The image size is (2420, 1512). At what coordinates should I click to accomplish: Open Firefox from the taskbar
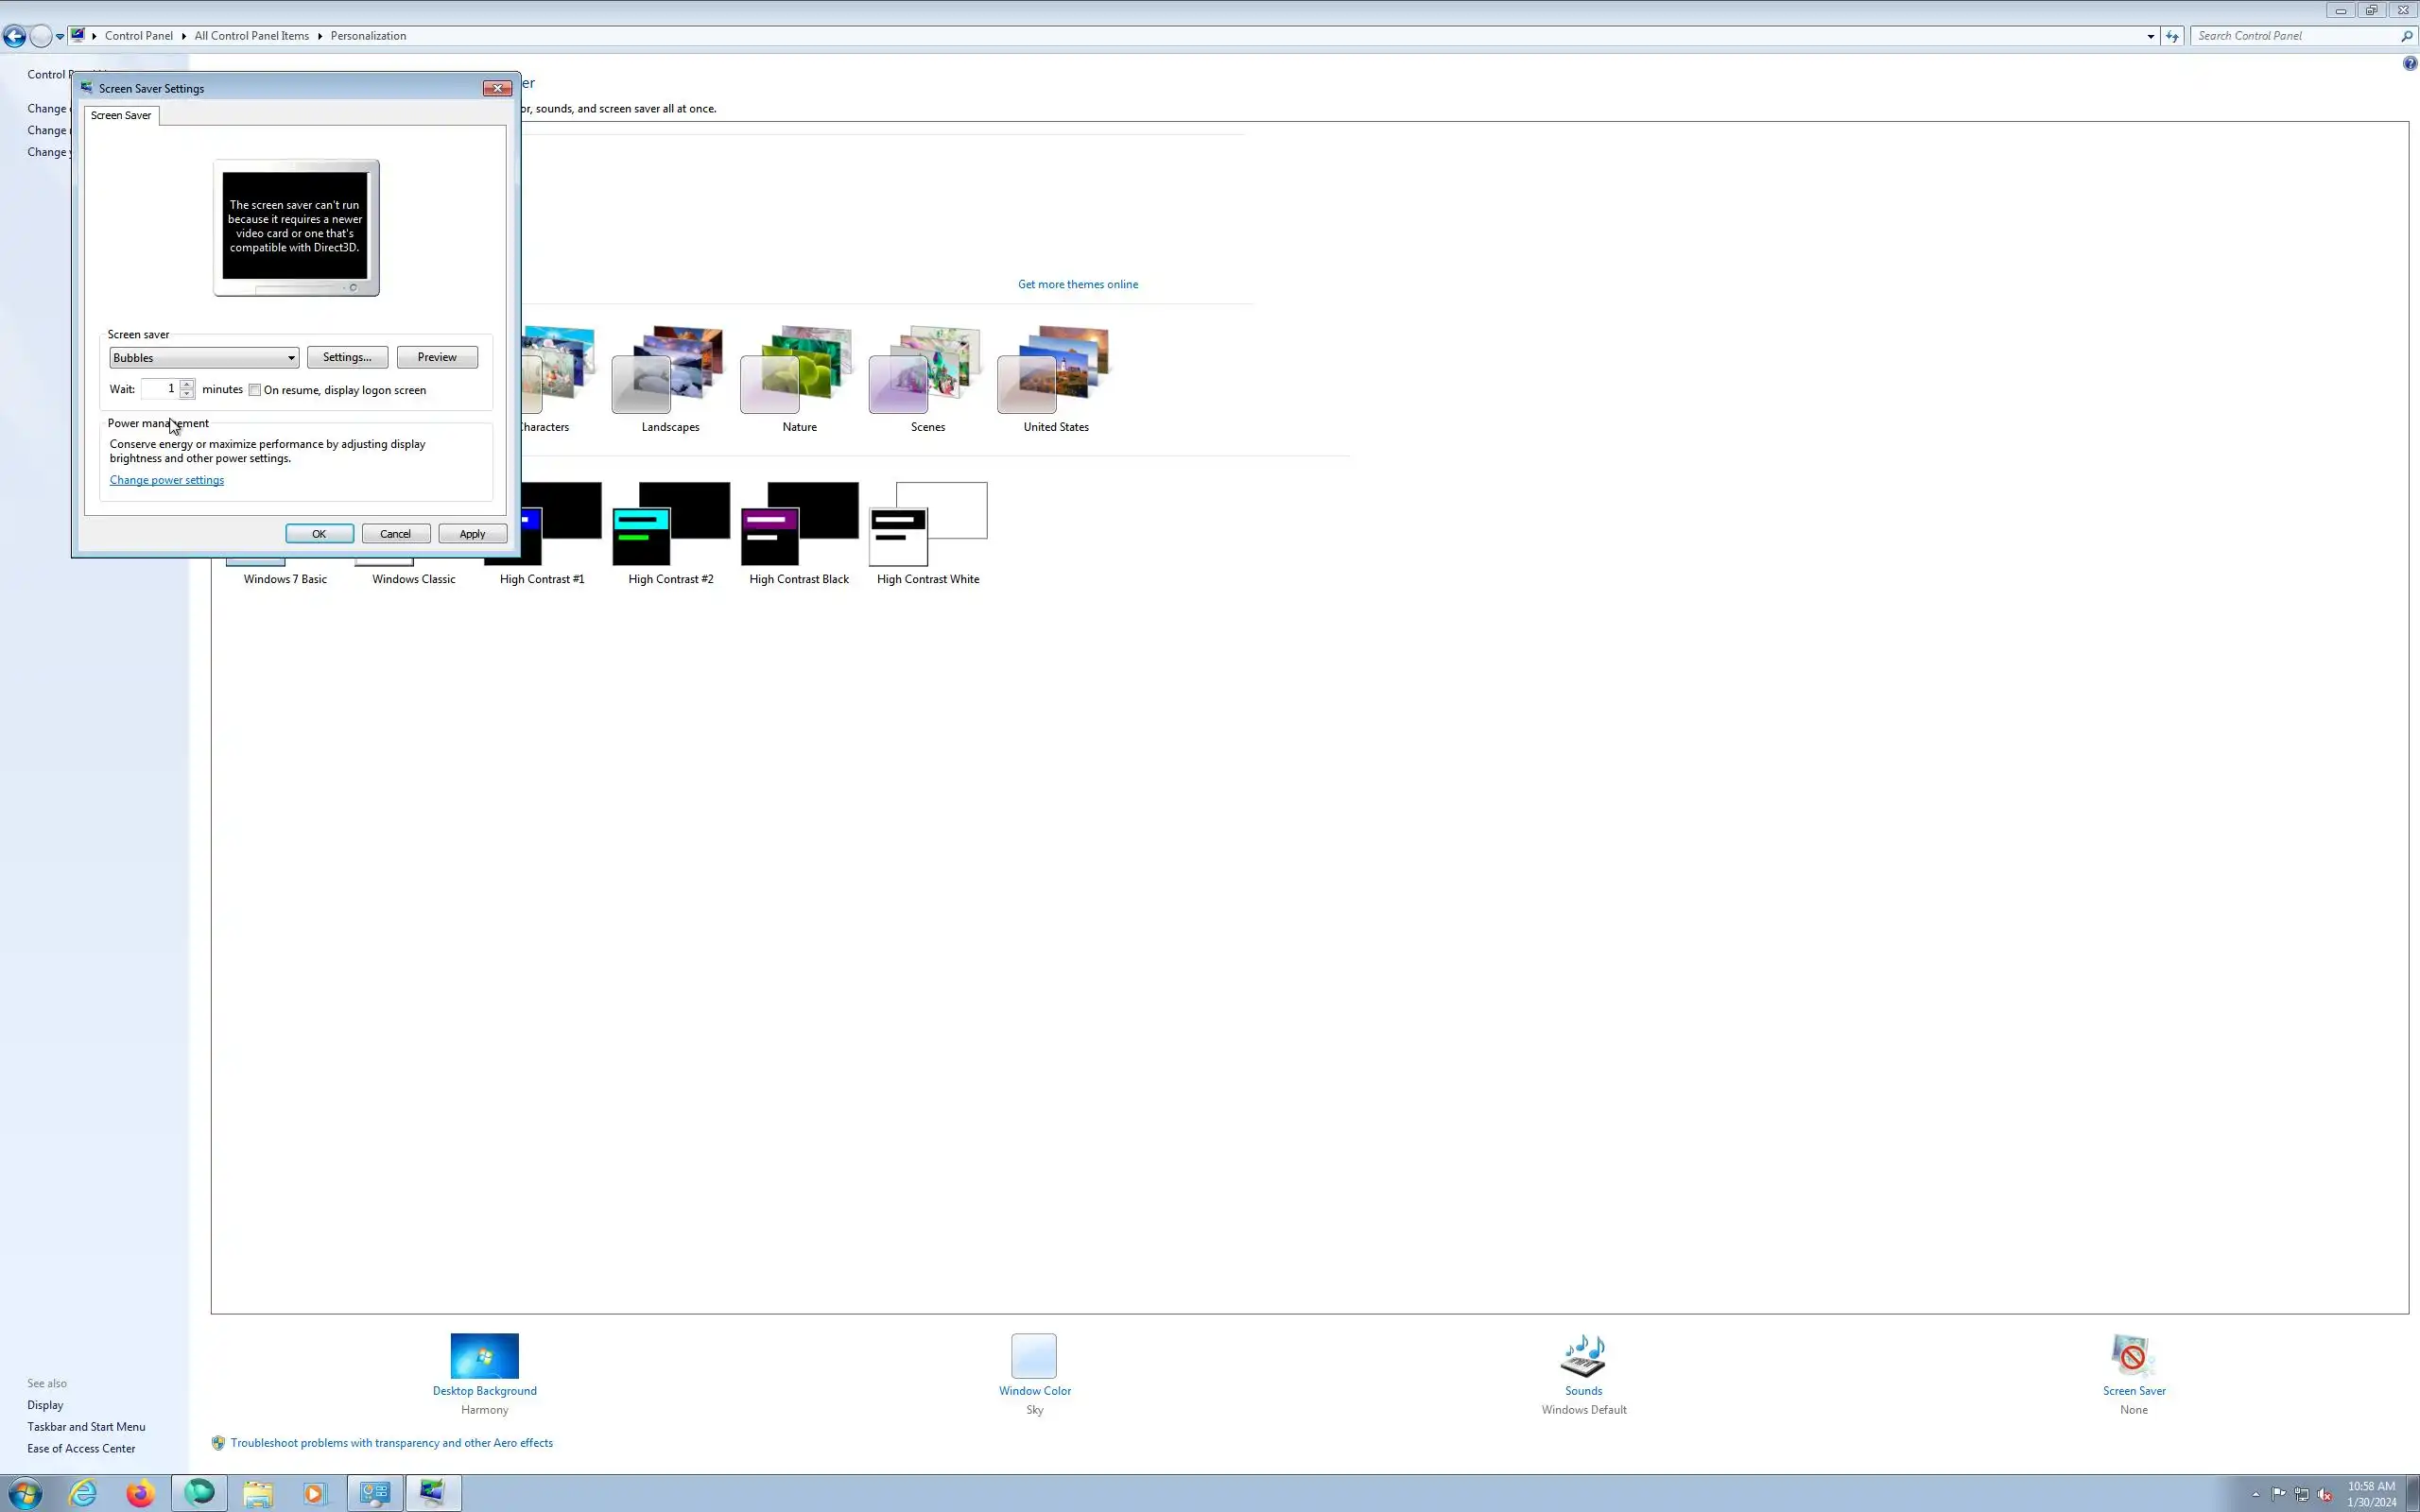pyautogui.click(x=140, y=1493)
